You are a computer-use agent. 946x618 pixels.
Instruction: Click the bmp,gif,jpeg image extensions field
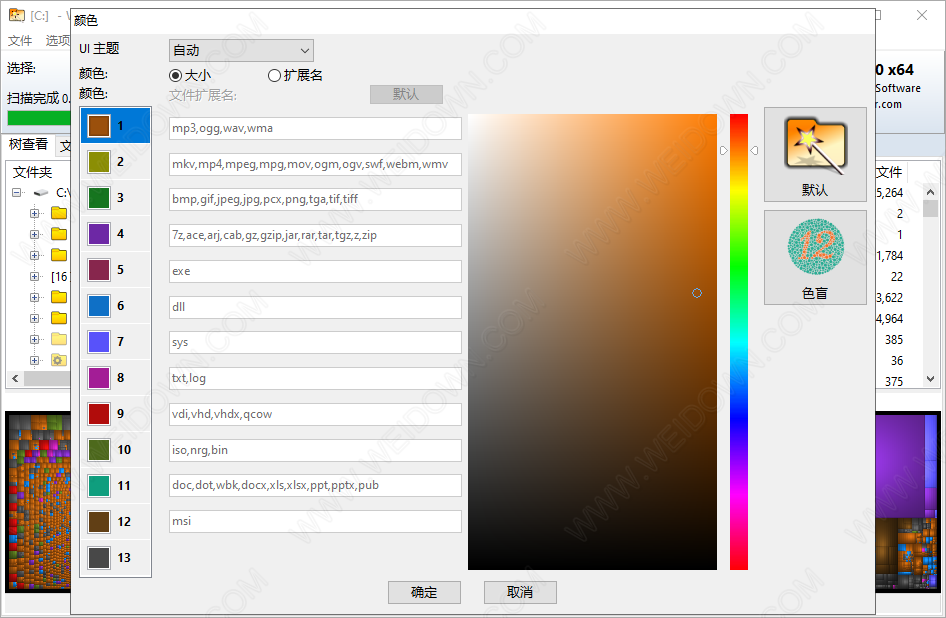(315, 199)
